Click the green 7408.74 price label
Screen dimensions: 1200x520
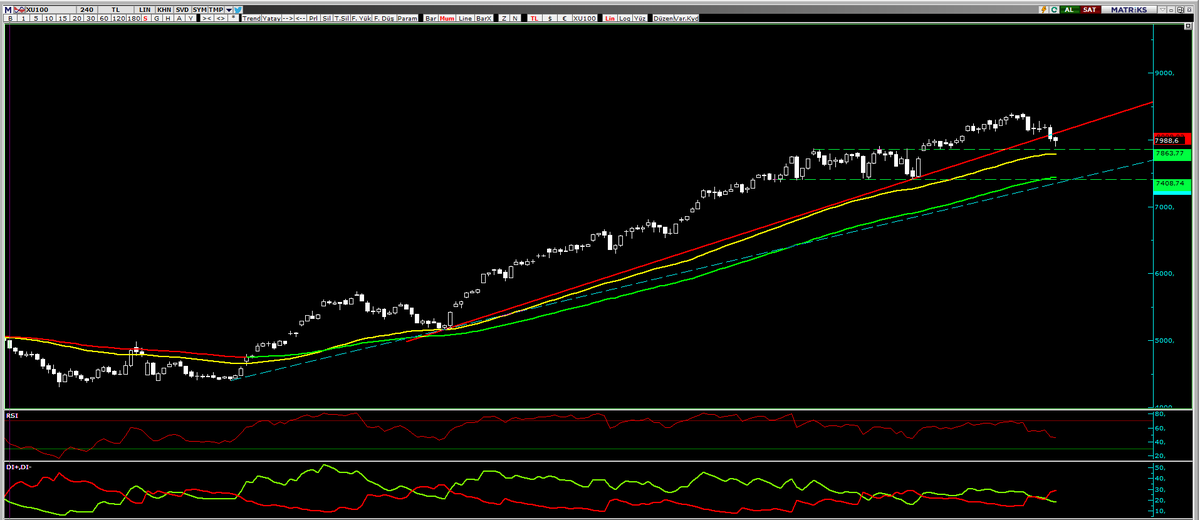1172,185
